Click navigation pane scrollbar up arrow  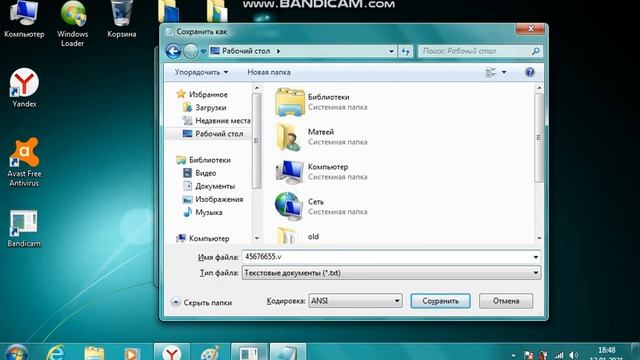click(257, 88)
